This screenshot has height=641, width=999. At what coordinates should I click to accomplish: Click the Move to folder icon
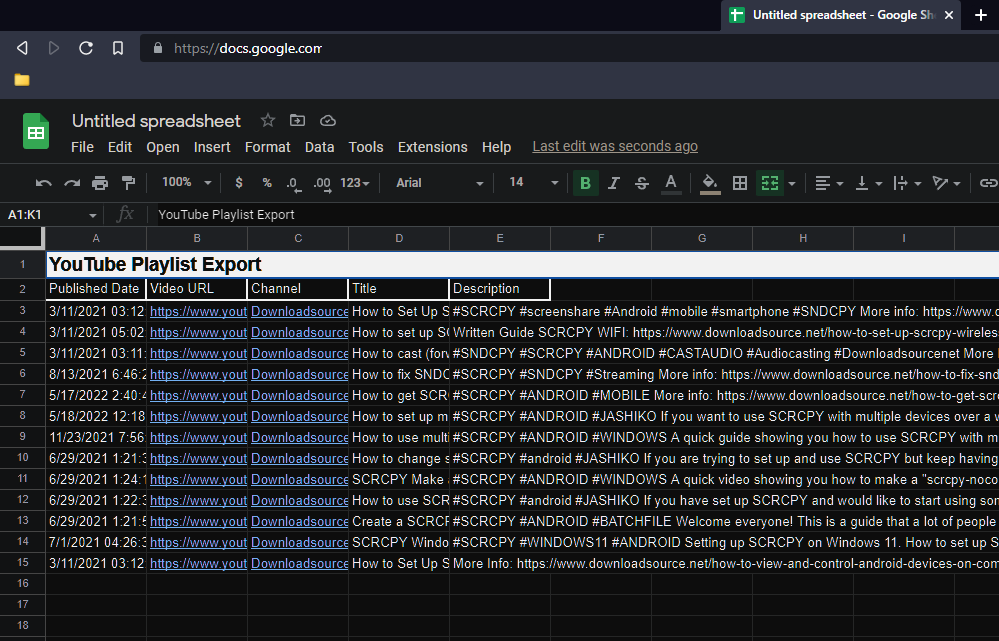click(298, 120)
